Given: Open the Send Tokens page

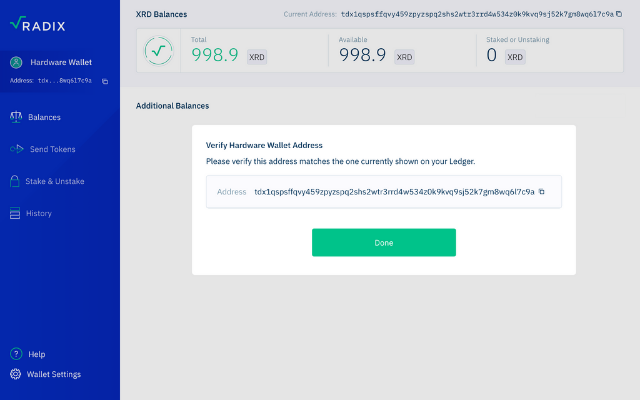Looking at the screenshot, I should pyautogui.click(x=53, y=149).
